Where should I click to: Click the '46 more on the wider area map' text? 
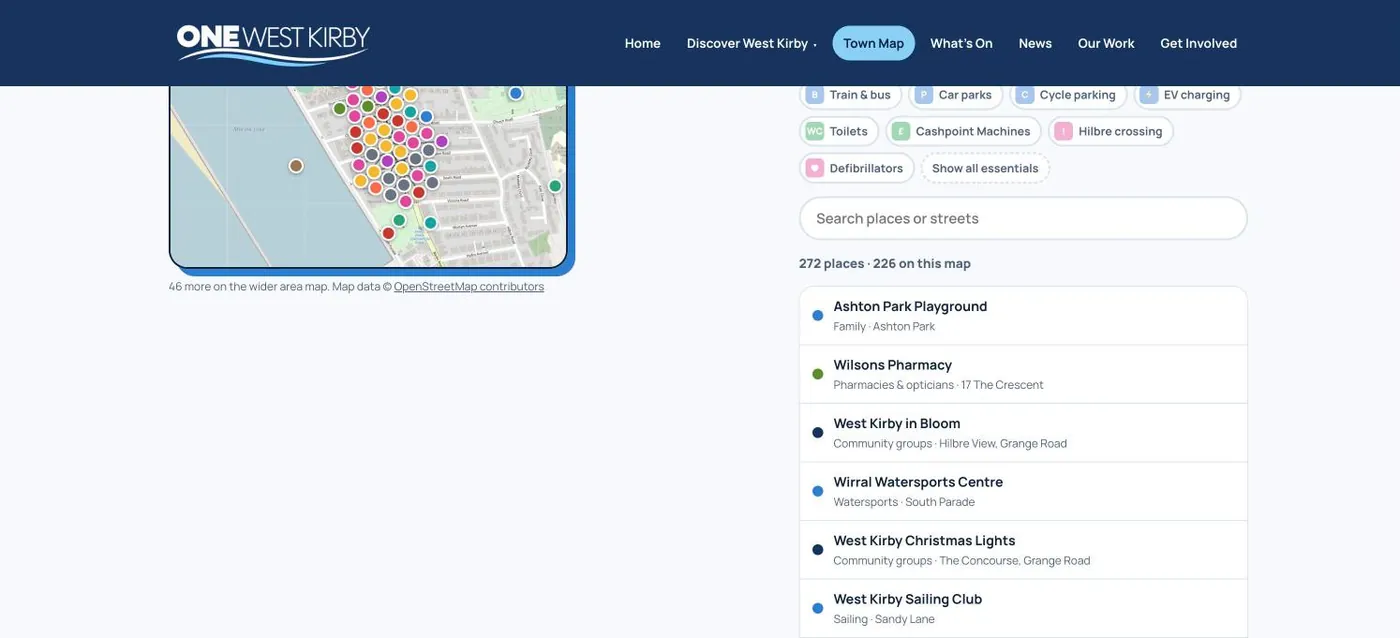[x=248, y=286]
